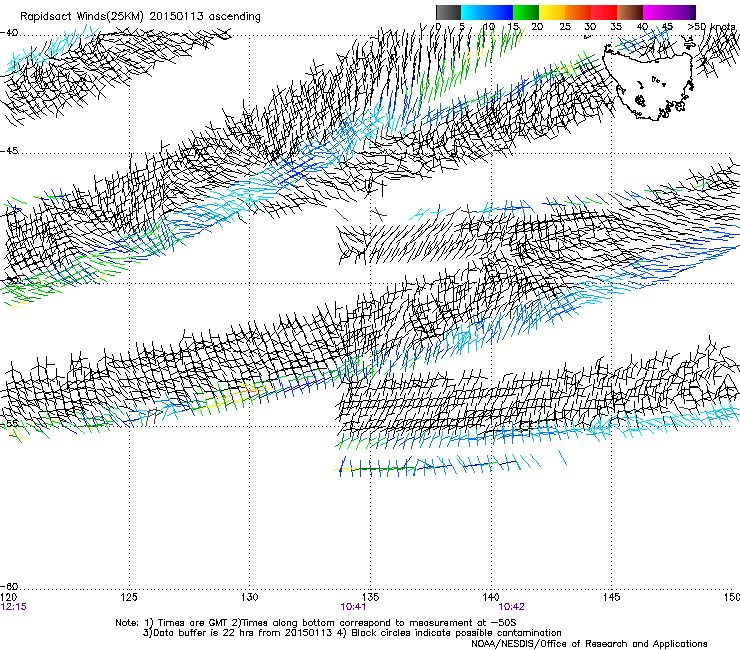Click the "-45" latitude axis label
Image resolution: width=740 pixels, height=650 pixels.
[x=9, y=151]
